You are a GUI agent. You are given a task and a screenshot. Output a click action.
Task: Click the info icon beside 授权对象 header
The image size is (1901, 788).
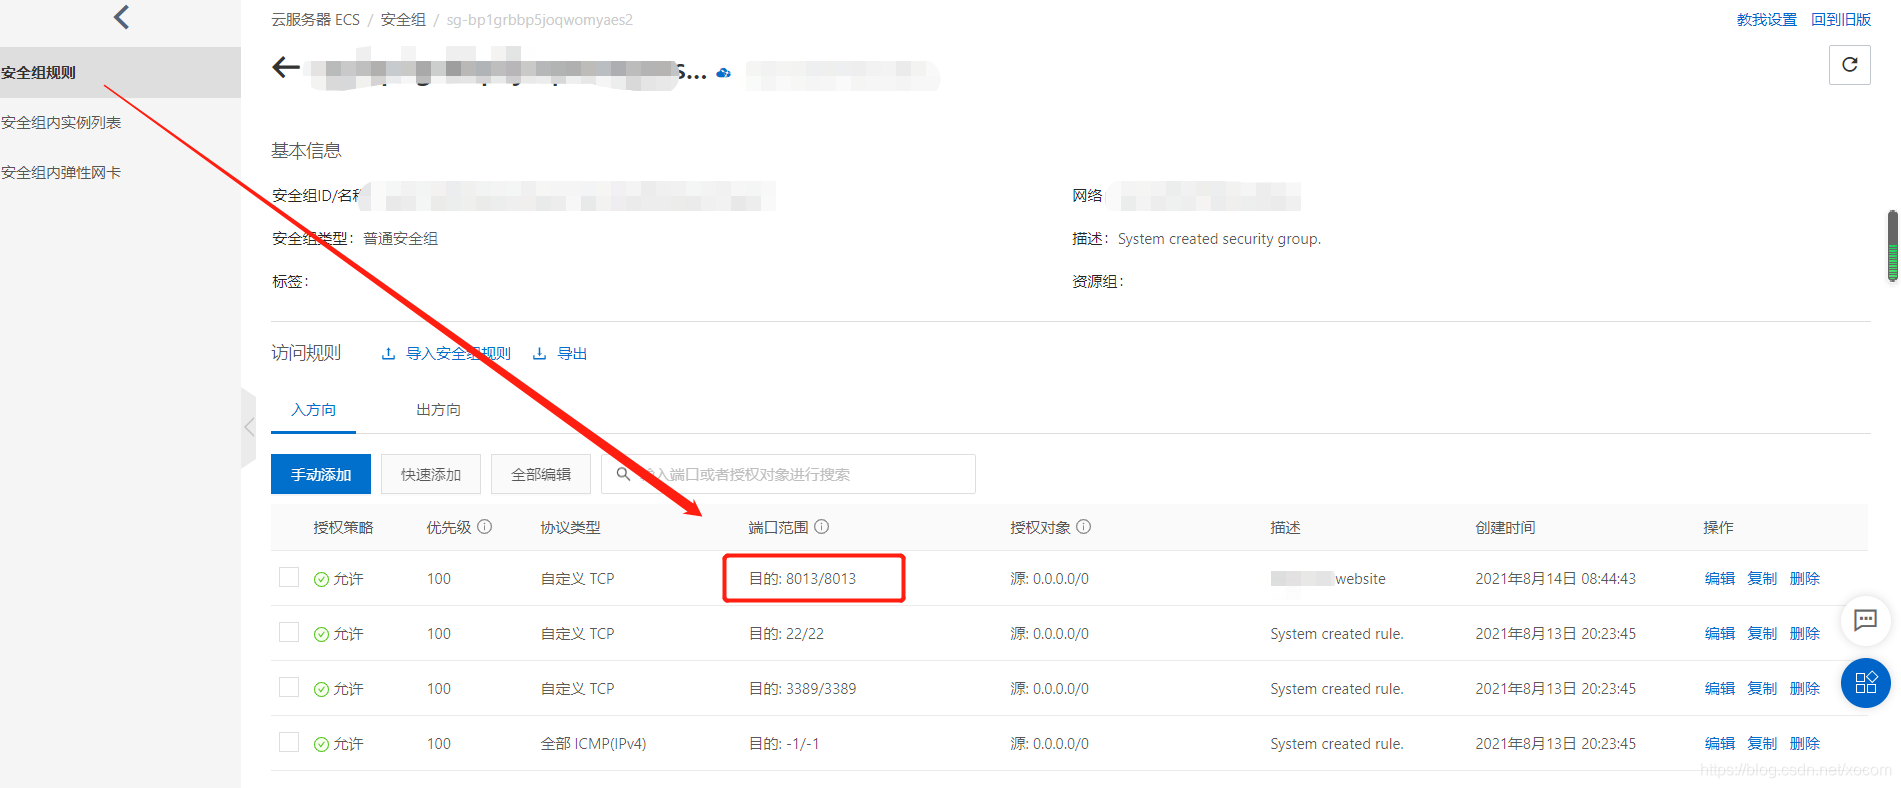click(x=1084, y=527)
